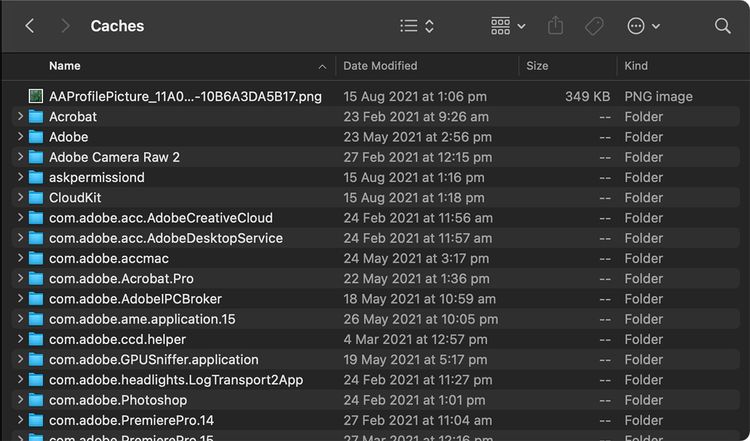Open the group-by options dropdown

(508, 26)
